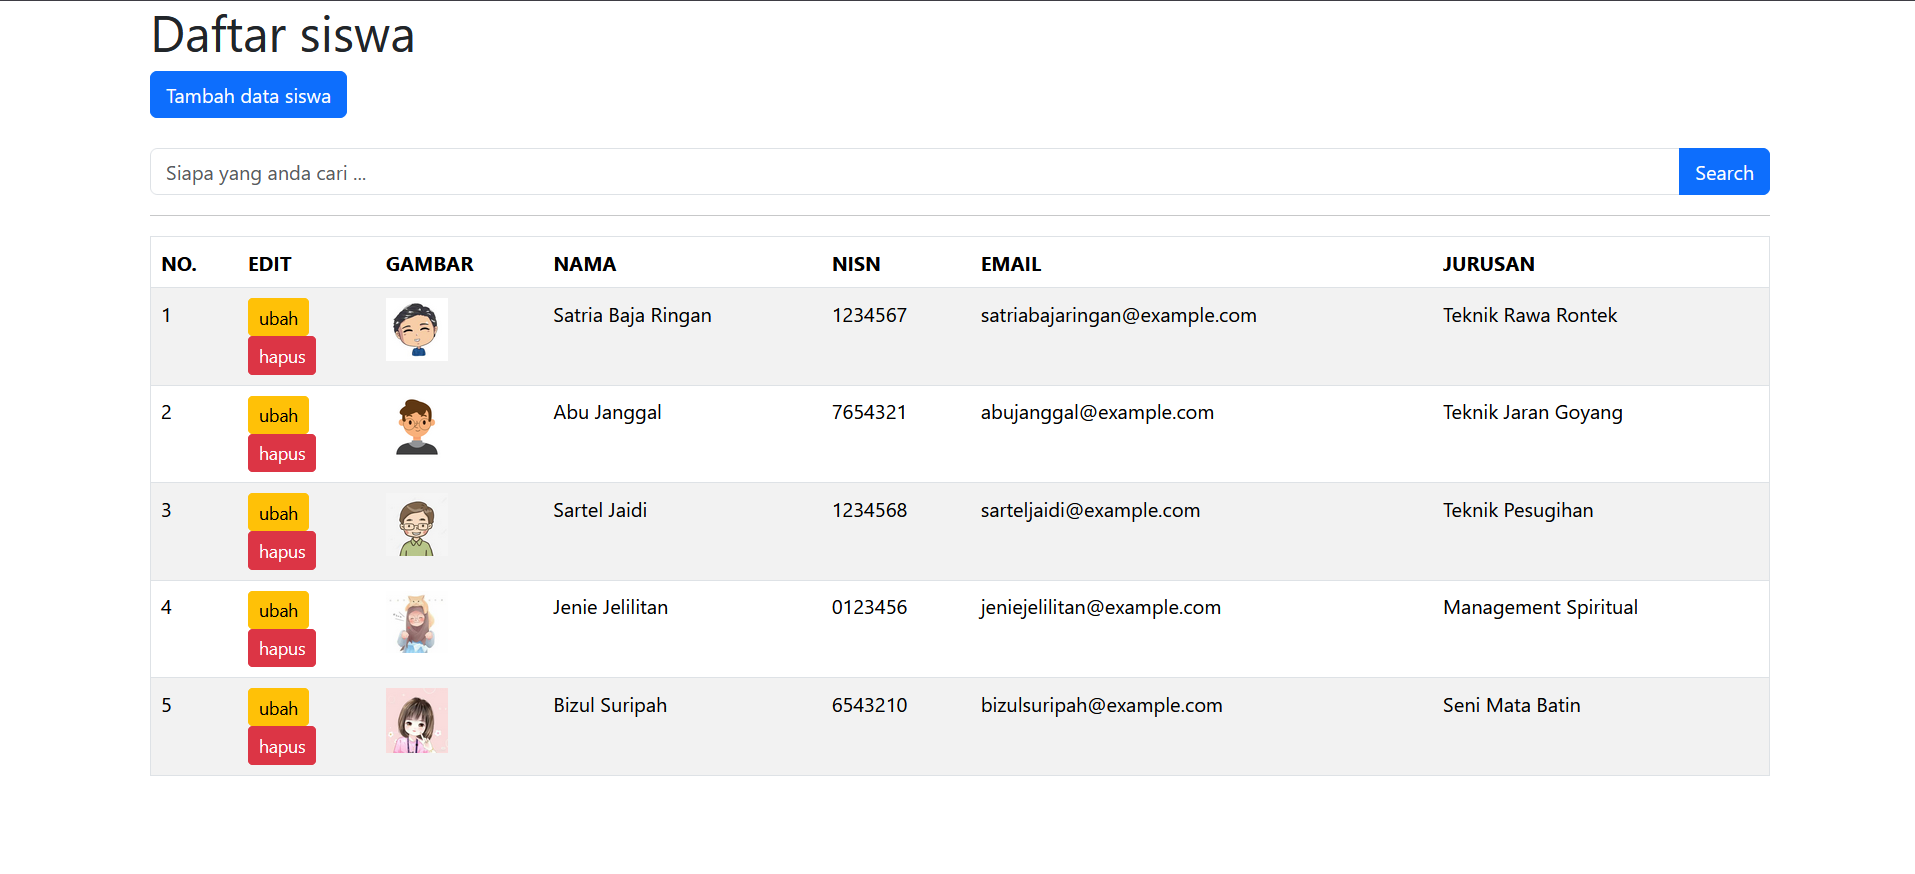Remove Sartel Jaidi with hapus button
The image size is (1915, 874).
tap(281, 551)
